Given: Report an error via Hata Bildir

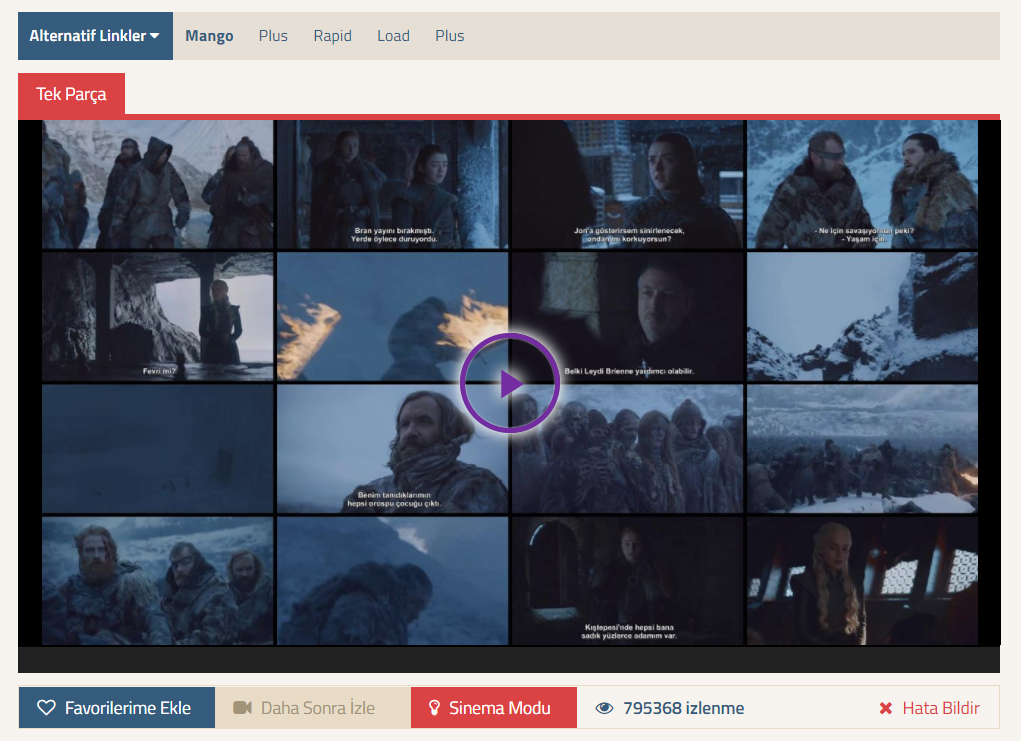Looking at the screenshot, I should click(929, 708).
